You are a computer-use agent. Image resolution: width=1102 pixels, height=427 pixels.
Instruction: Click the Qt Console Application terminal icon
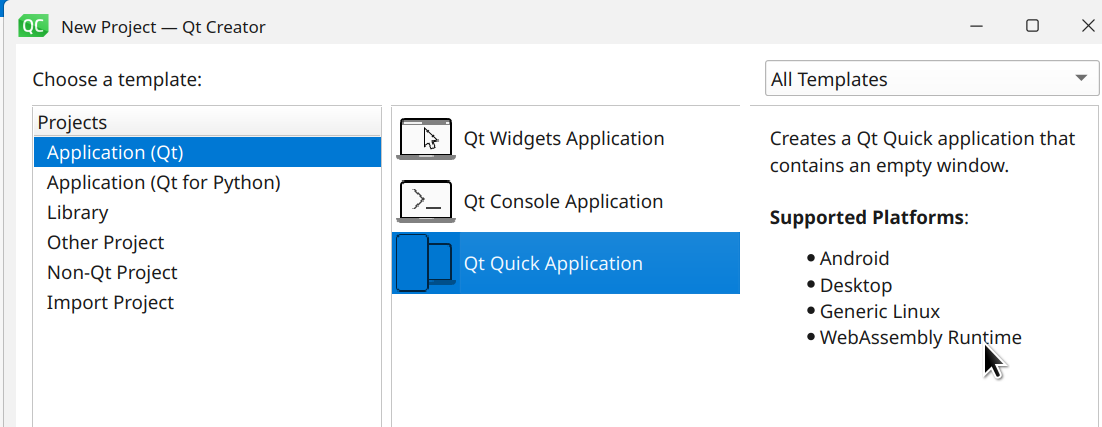(426, 201)
